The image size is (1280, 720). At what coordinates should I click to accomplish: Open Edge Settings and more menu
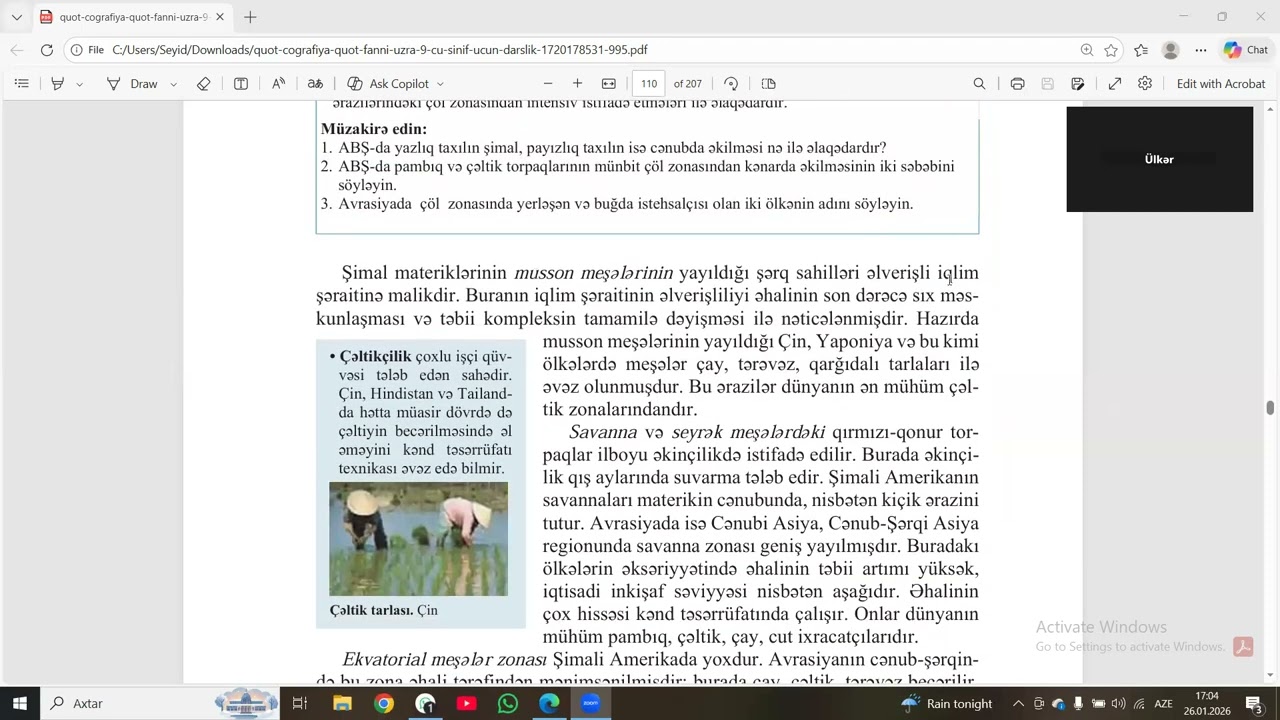[1201, 50]
